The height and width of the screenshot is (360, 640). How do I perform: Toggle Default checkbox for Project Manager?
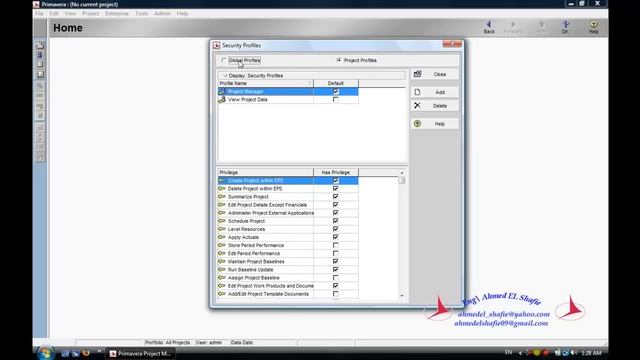click(336, 91)
